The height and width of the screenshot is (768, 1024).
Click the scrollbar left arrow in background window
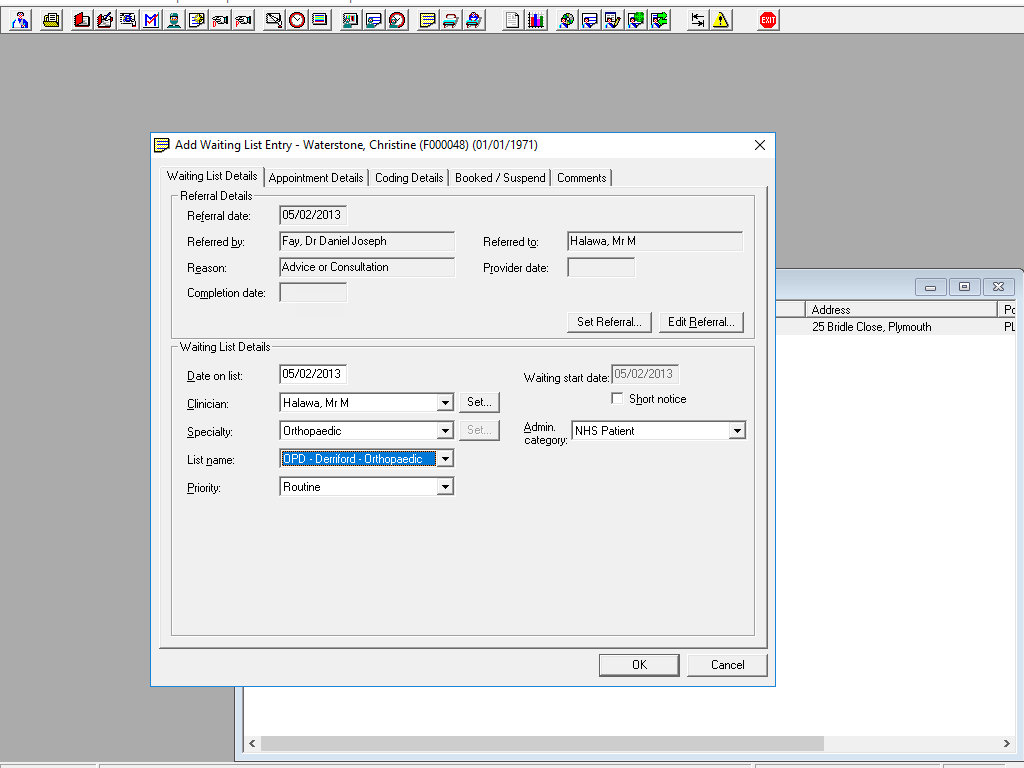tap(252, 743)
